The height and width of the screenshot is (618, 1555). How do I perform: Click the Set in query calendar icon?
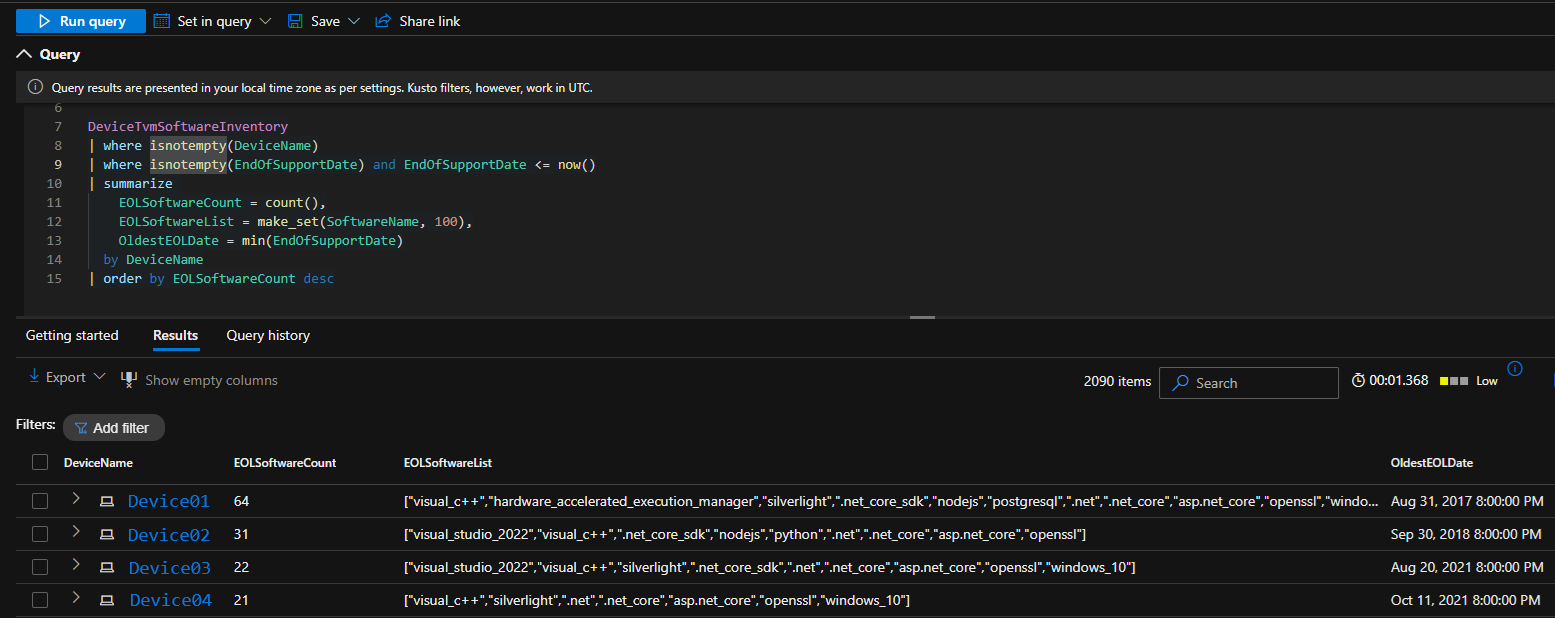click(x=162, y=21)
